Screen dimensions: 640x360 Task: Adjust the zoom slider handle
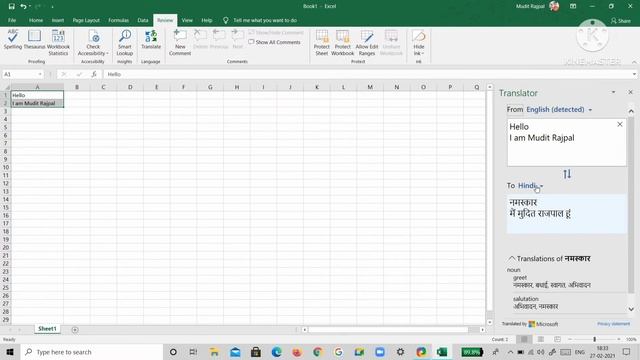point(594,339)
